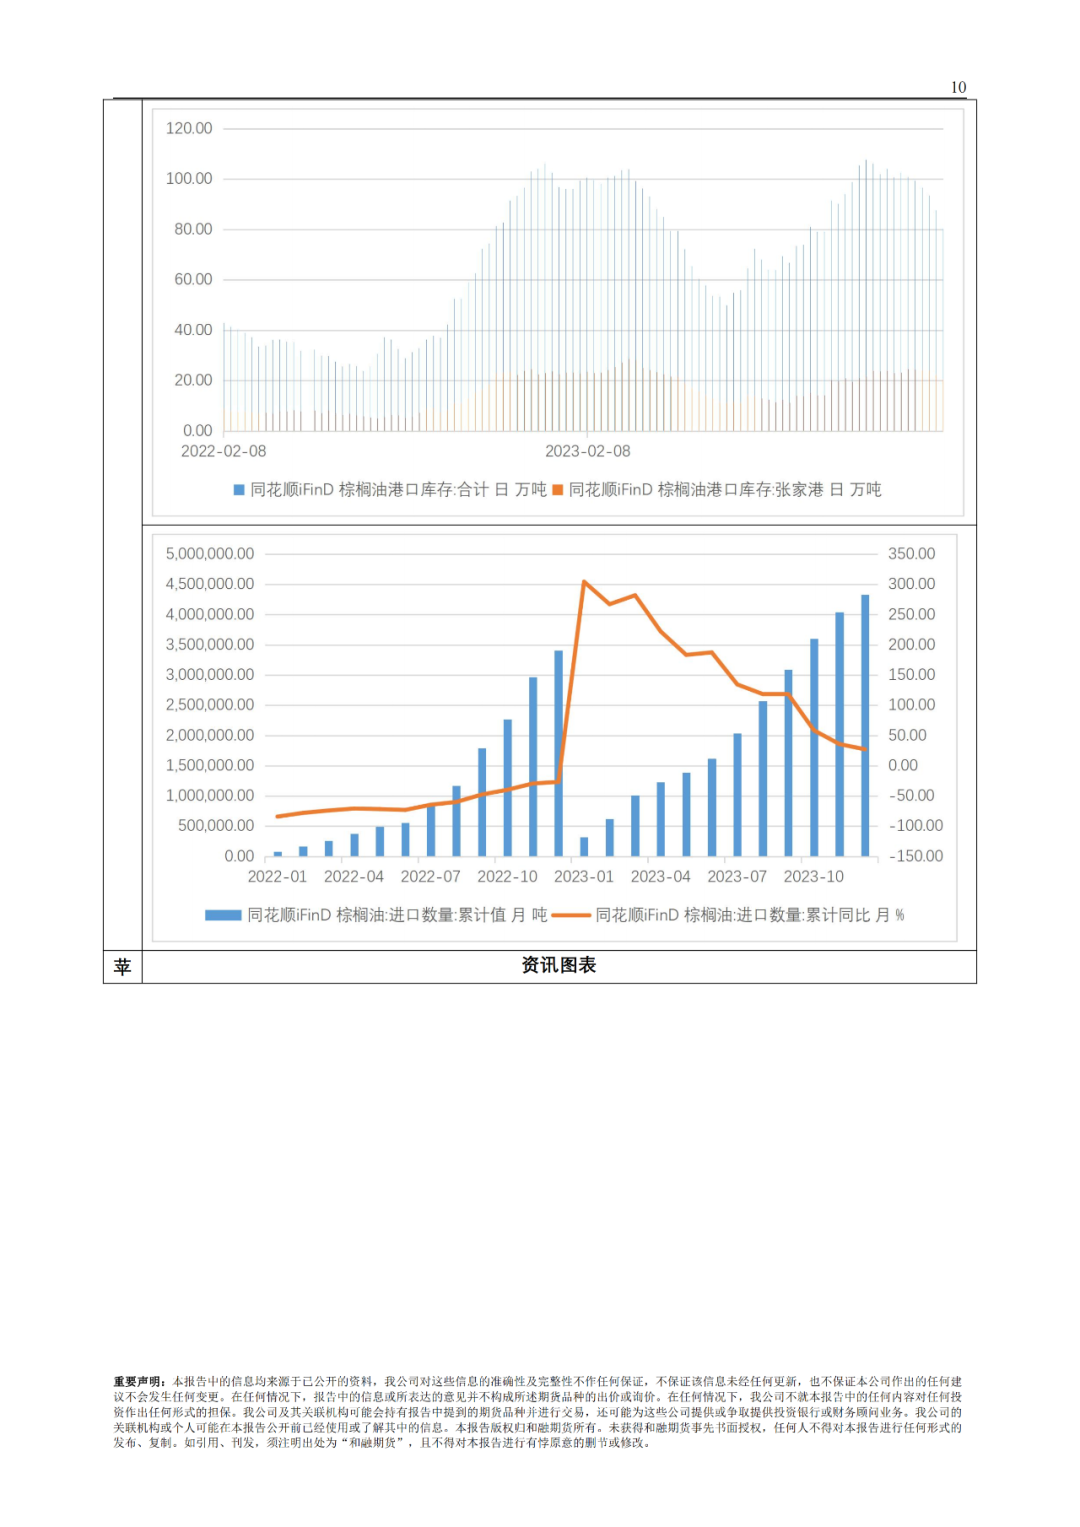The height and width of the screenshot is (1527, 1080).
Task: Click the 500,000.00 left axis label
Action: pyautogui.click(x=216, y=826)
